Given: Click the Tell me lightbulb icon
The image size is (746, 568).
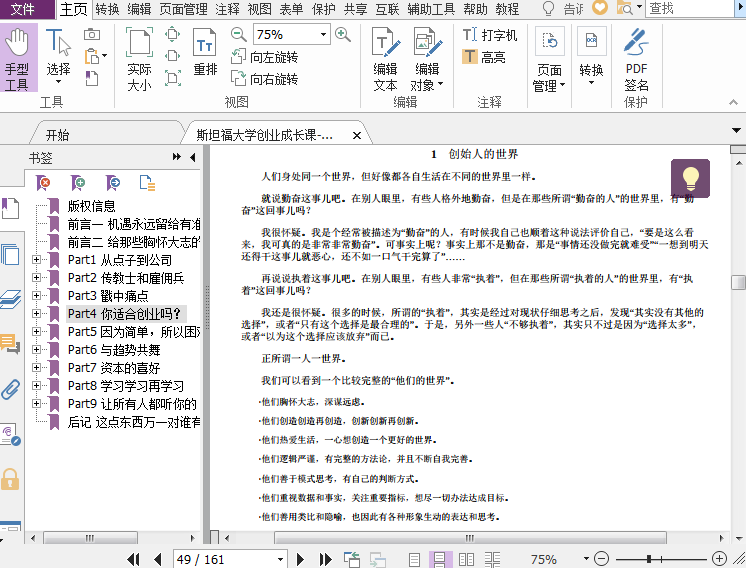Looking at the screenshot, I should click(x=549, y=9).
